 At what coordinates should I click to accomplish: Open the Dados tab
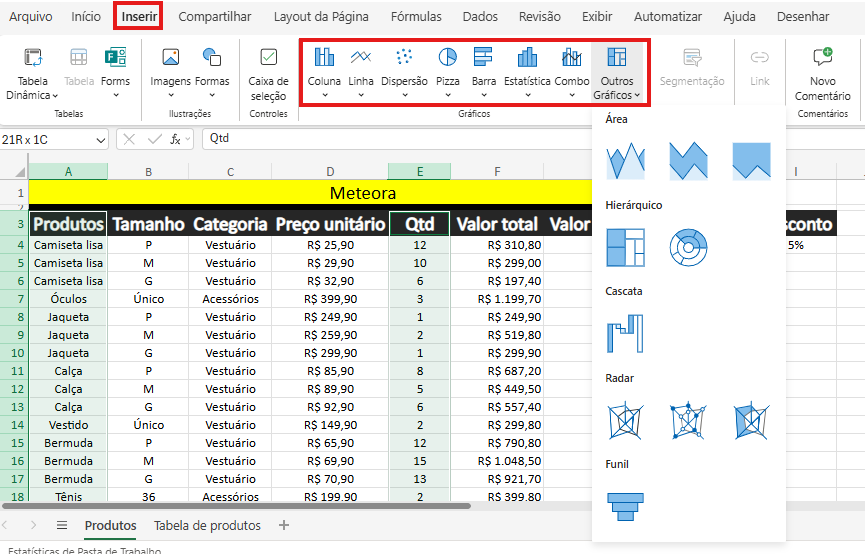pos(480,17)
